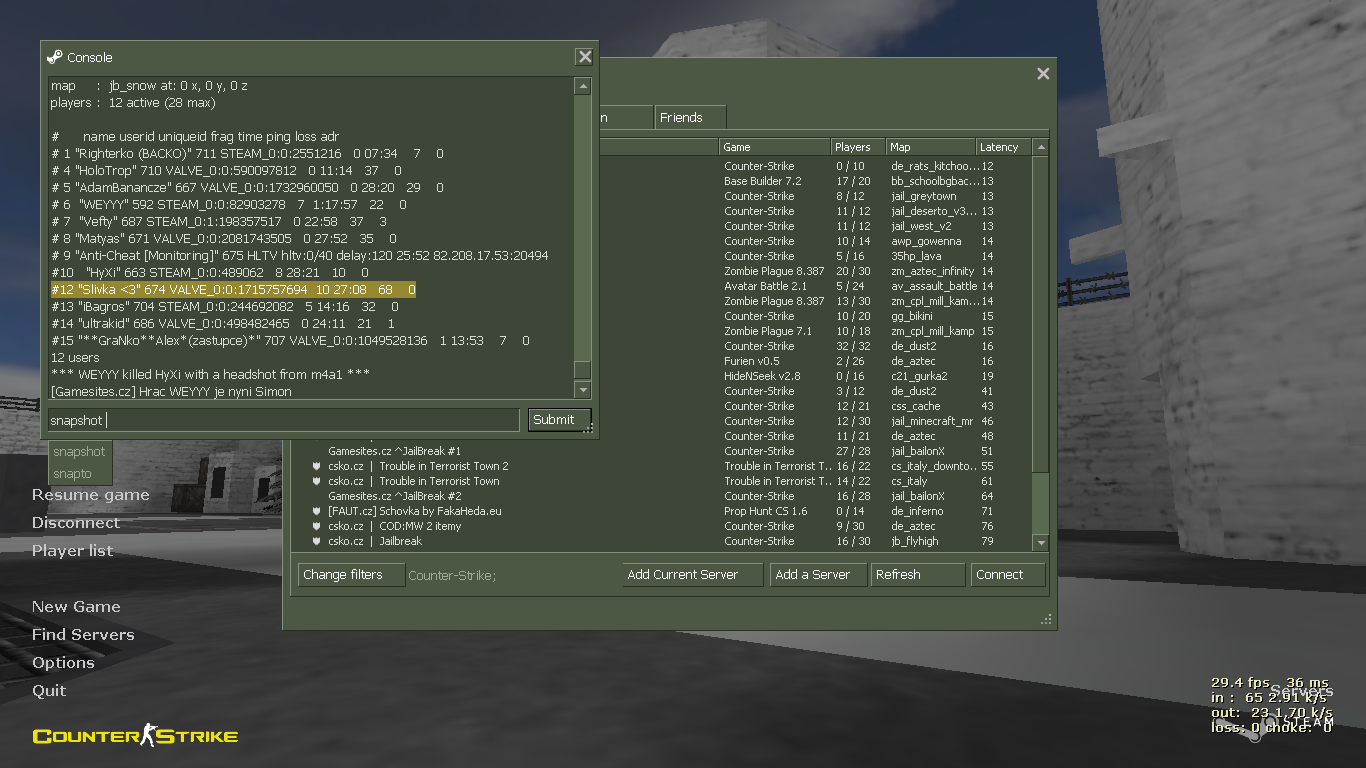Click the console scrollbar down arrow
1366x768 pixels.
pyautogui.click(x=582, y=389)
